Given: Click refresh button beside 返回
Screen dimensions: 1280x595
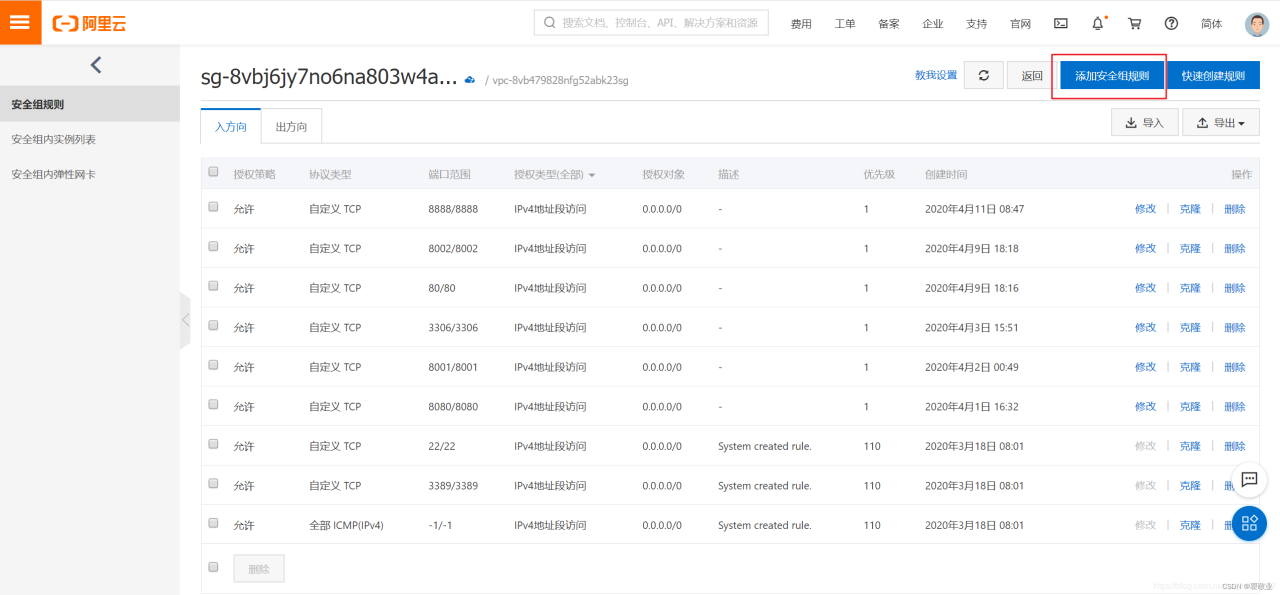Looking at the screenshot, I should [x=984, y=75].
